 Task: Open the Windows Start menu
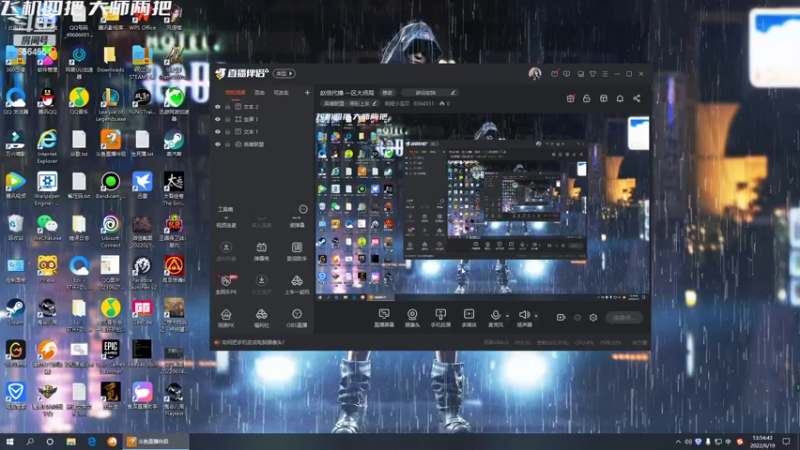click(10, 441)
